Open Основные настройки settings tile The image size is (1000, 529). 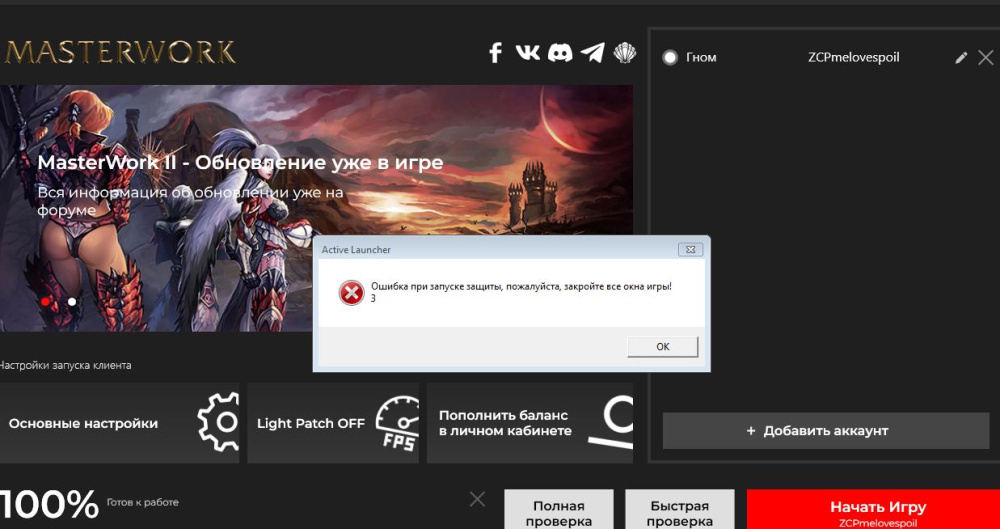pos(119,423)
